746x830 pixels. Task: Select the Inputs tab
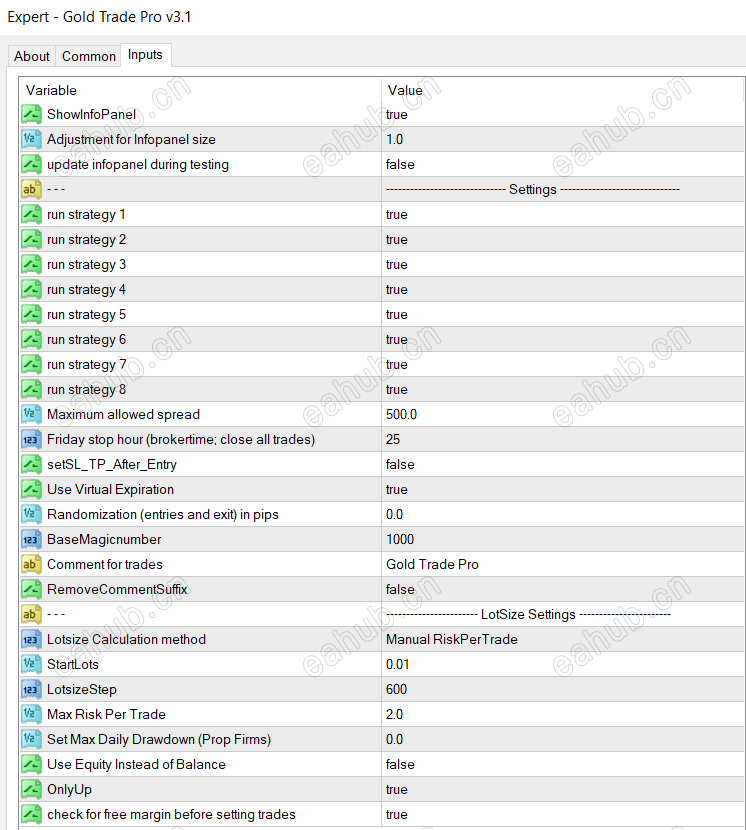pos(145,55)
